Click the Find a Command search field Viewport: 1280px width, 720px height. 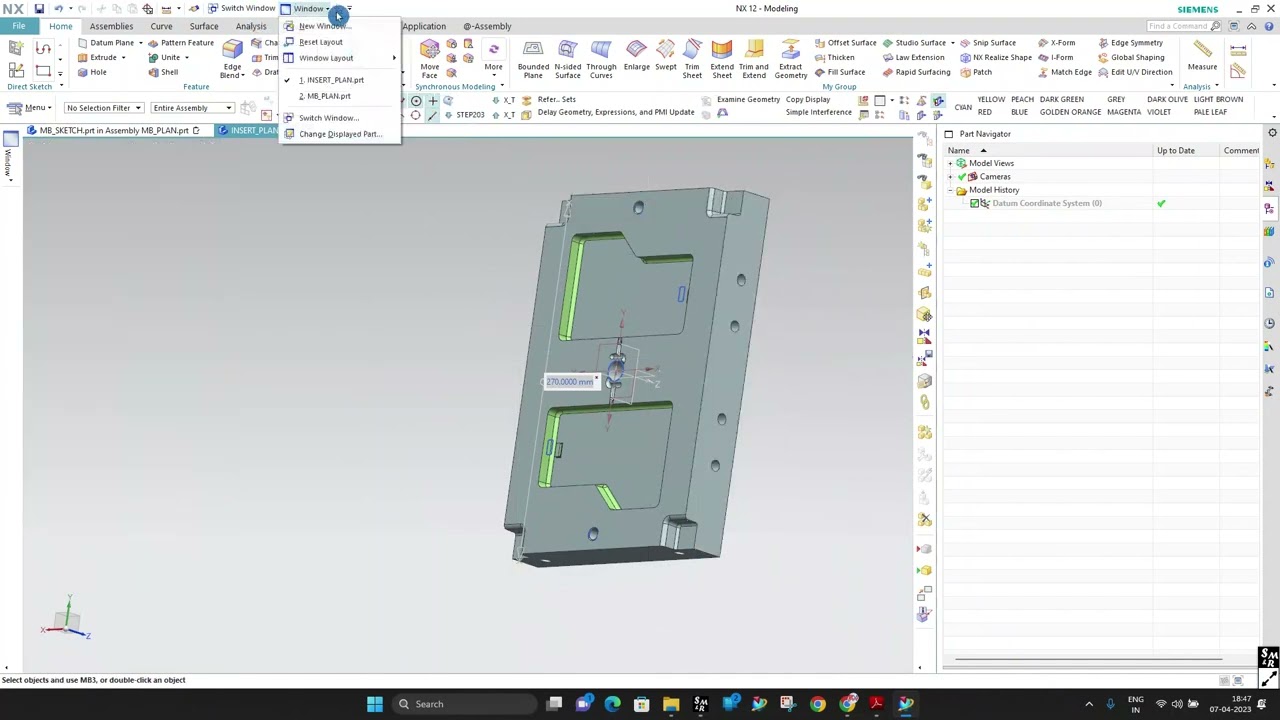1183,26
